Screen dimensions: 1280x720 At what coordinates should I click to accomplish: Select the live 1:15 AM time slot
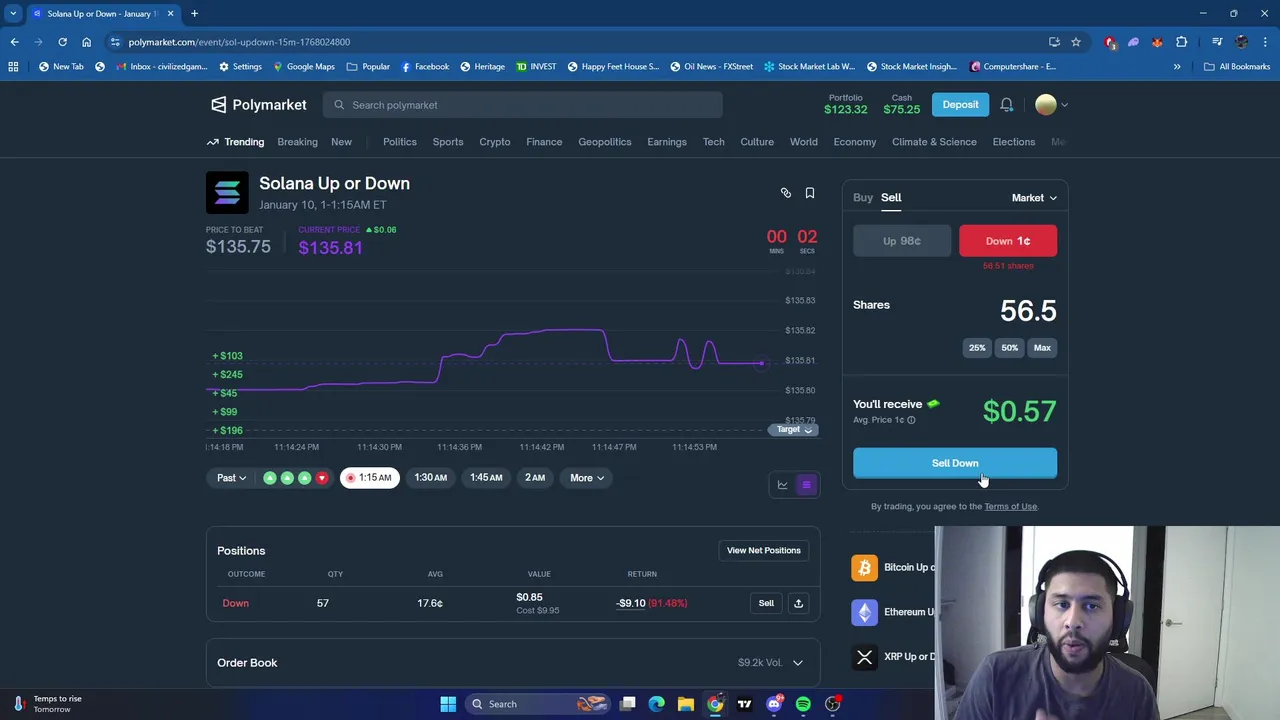(369, 478)
